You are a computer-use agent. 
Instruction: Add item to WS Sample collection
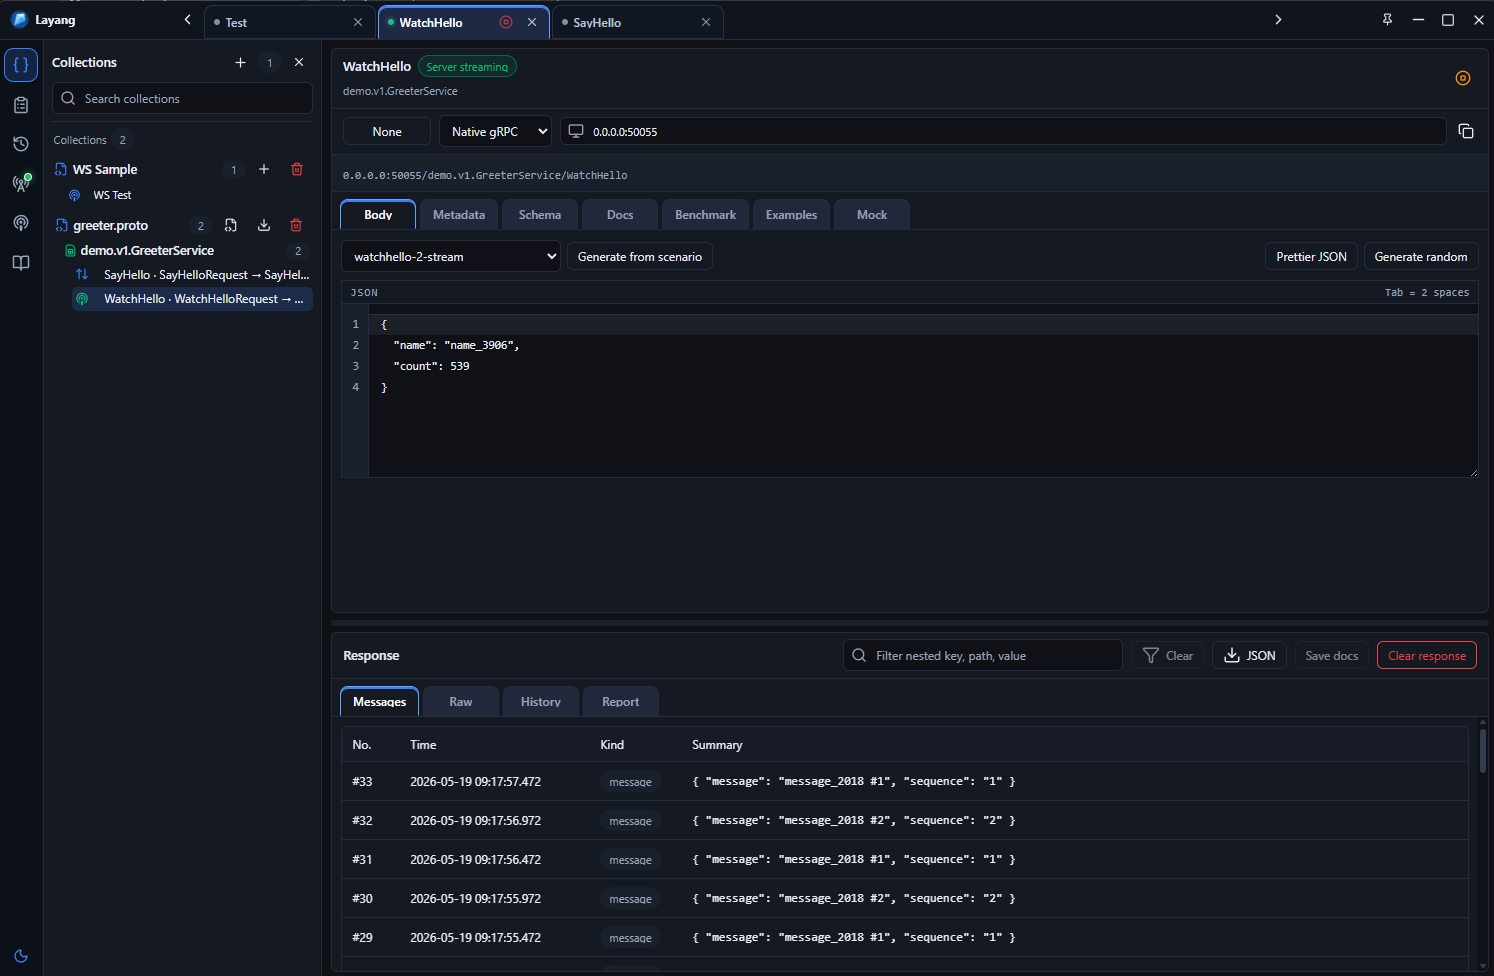tap(264, 169)
